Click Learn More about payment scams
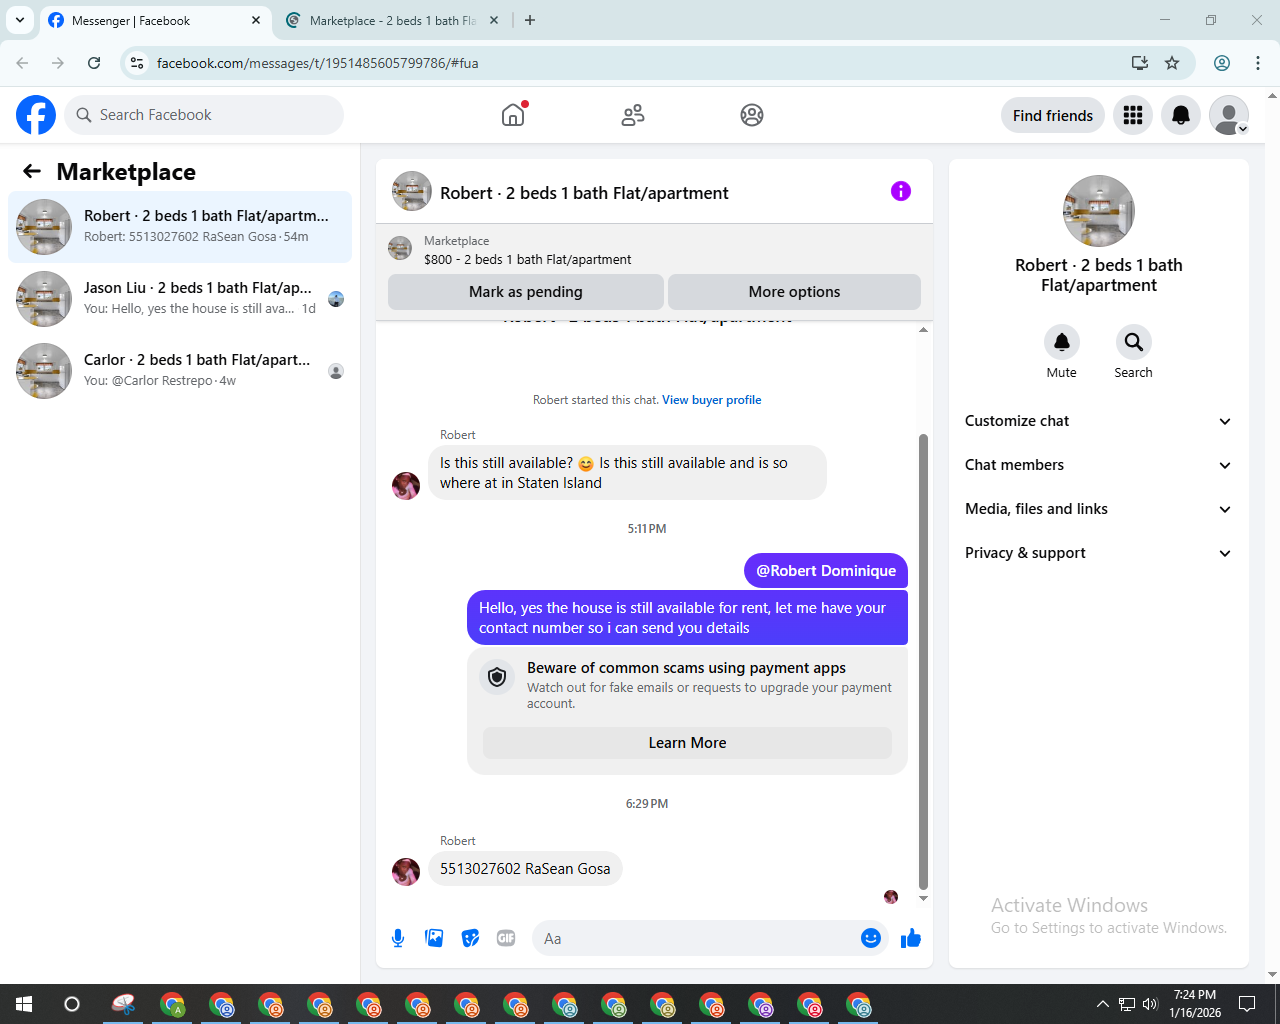 [x=687, y=743]
